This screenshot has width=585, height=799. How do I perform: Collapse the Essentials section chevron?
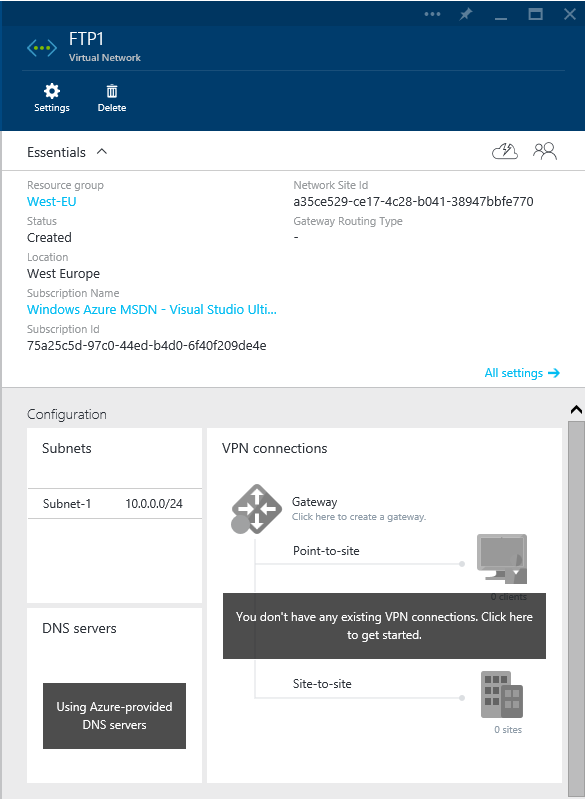(102, 151)
